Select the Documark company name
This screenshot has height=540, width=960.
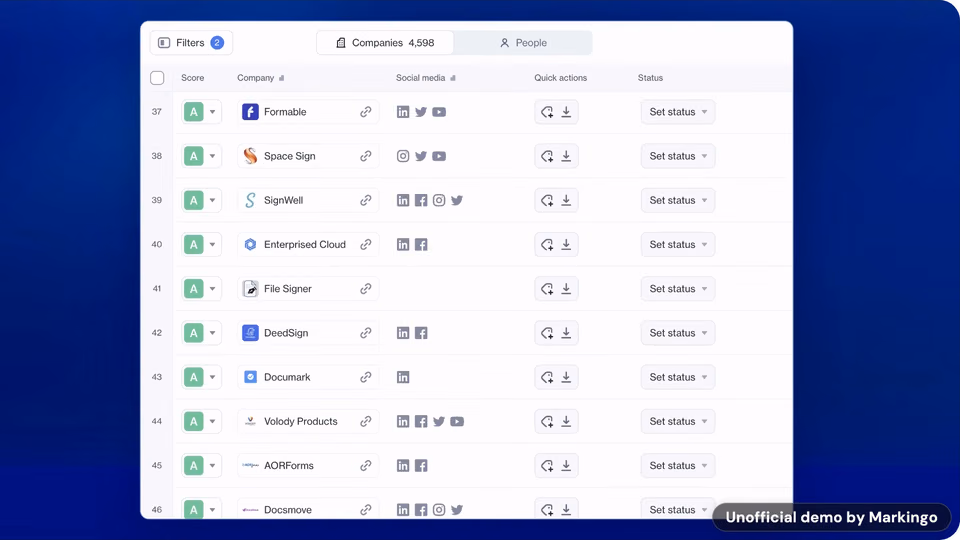coord(287,377)
